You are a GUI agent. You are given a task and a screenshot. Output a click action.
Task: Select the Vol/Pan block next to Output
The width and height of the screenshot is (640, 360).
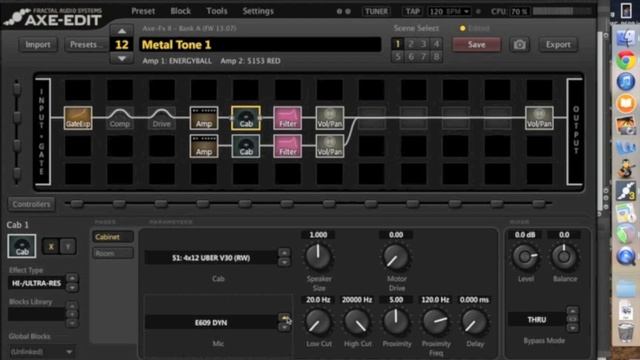click(539, 118)
